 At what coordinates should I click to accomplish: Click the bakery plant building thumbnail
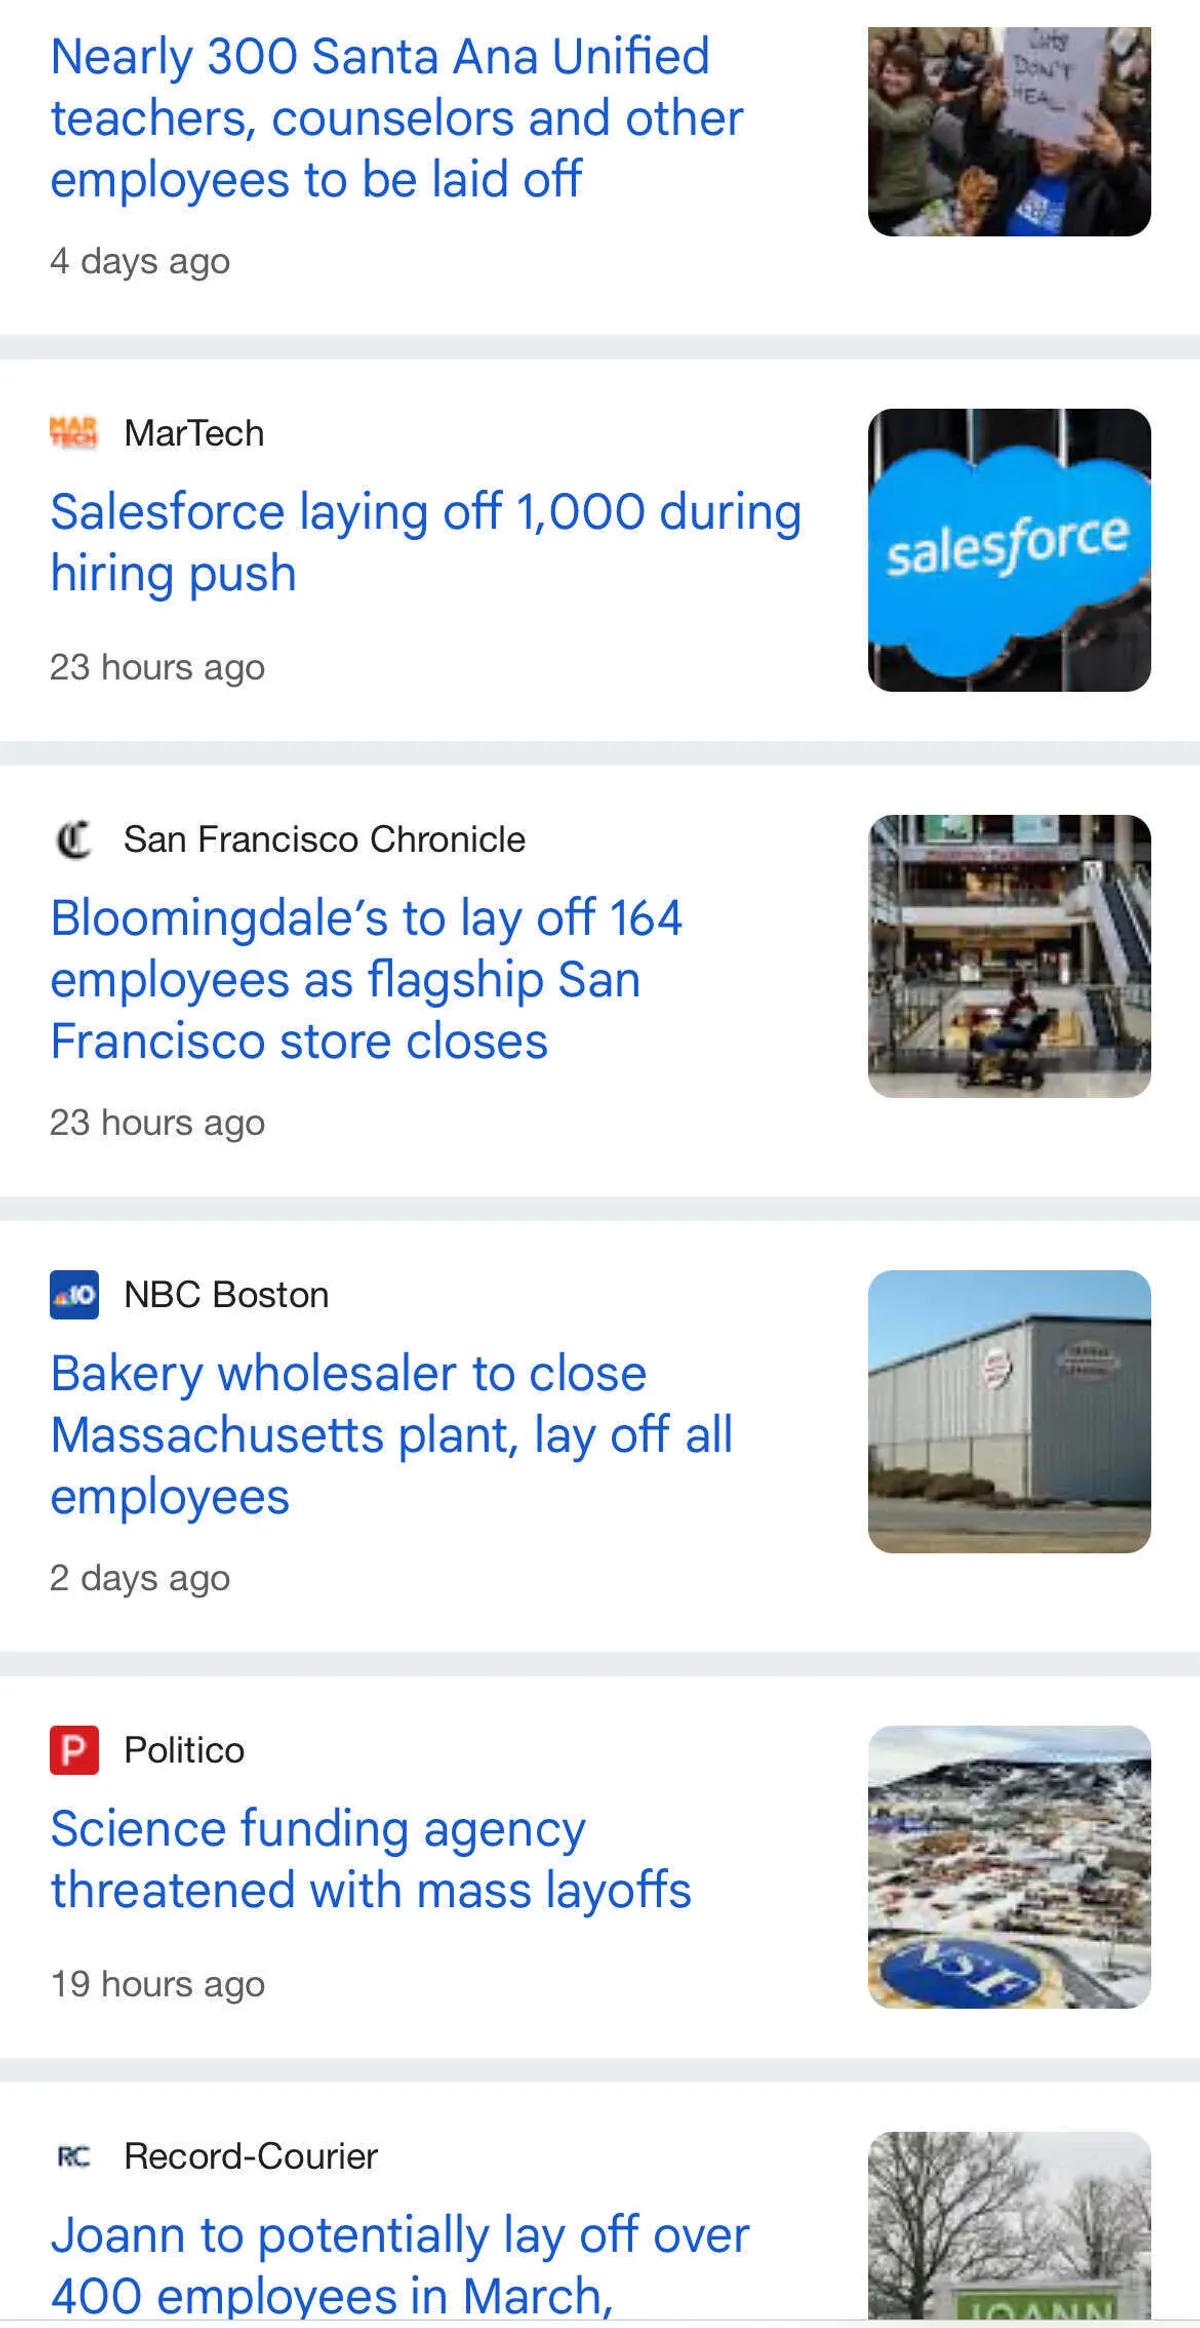click(x=1009, y=1411)
